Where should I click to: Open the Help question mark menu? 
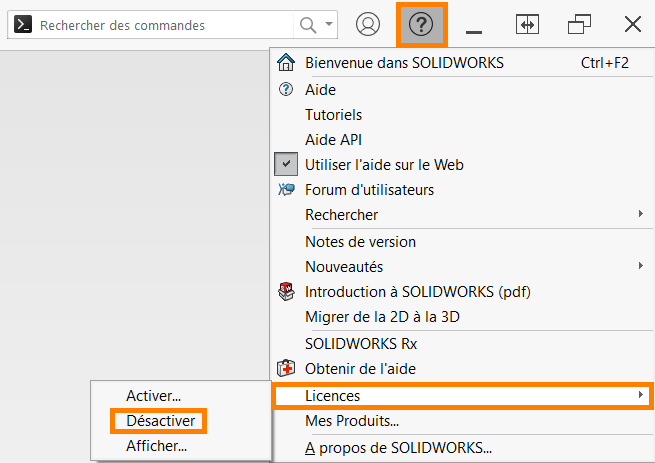point(421,25)
